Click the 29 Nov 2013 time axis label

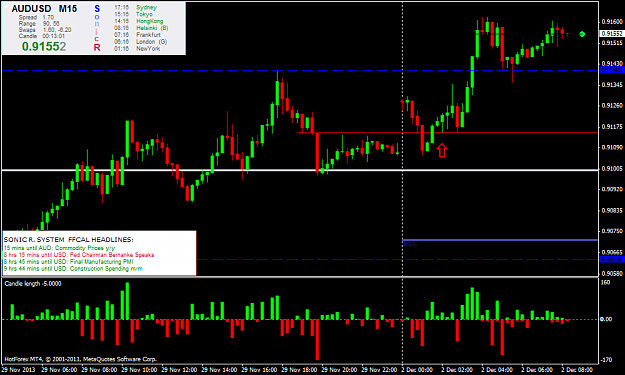point(18,370)
